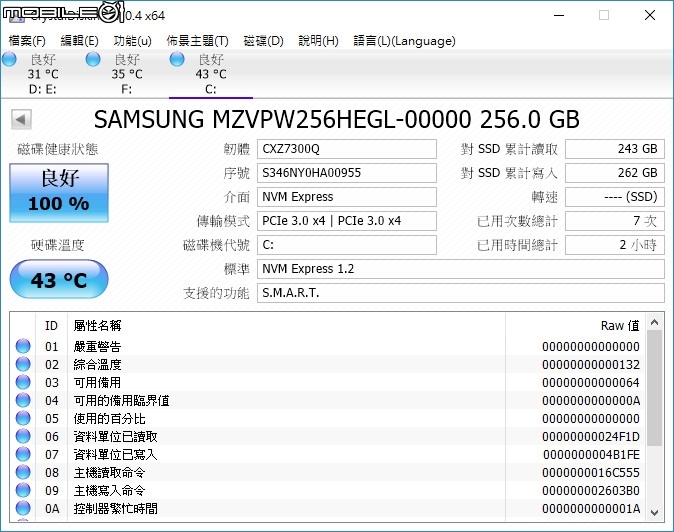Click the serial number field S346NY0HA00955
Image resolution: width=674 pixels, height=532 pixels.
tap(347, 173)
